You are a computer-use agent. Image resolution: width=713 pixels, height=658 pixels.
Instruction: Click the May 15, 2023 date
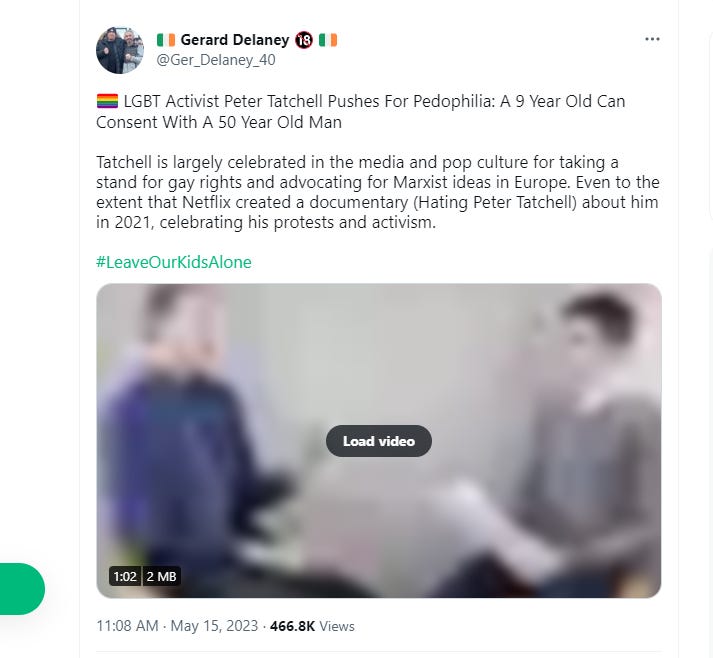pos(214,626)
